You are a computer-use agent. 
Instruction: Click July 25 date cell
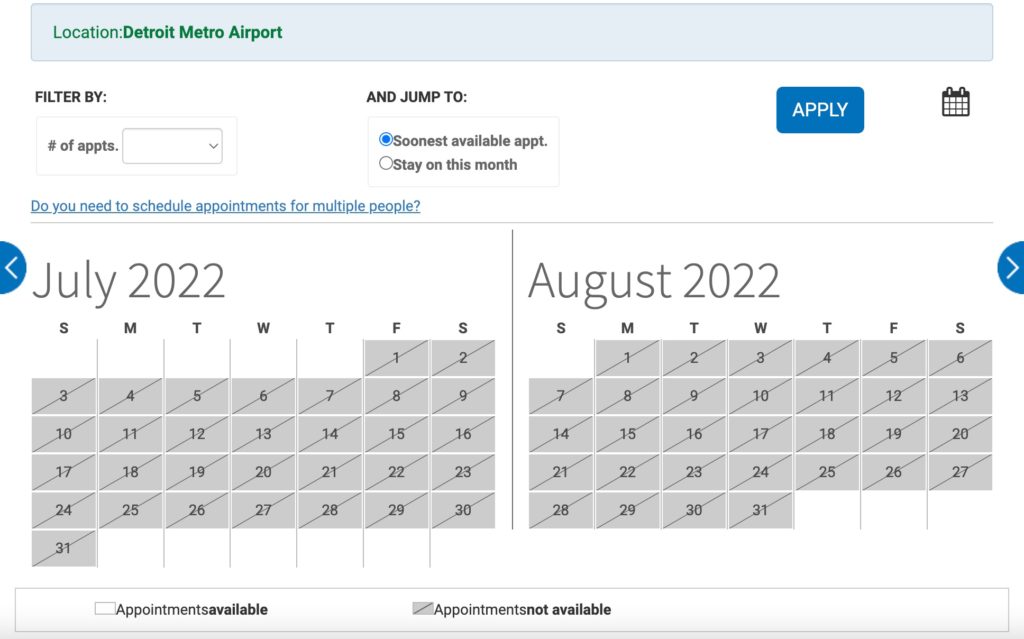pyautogui.click(x=131, y=510)
